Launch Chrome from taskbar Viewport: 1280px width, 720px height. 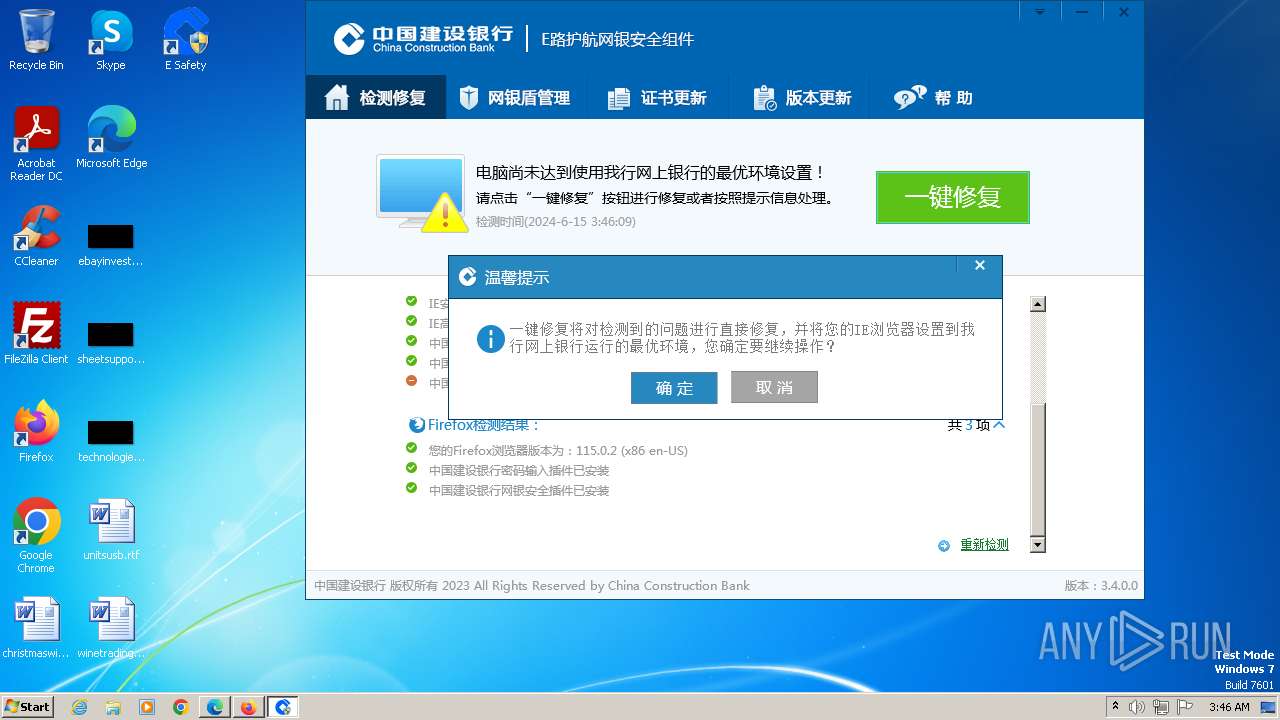181,707
